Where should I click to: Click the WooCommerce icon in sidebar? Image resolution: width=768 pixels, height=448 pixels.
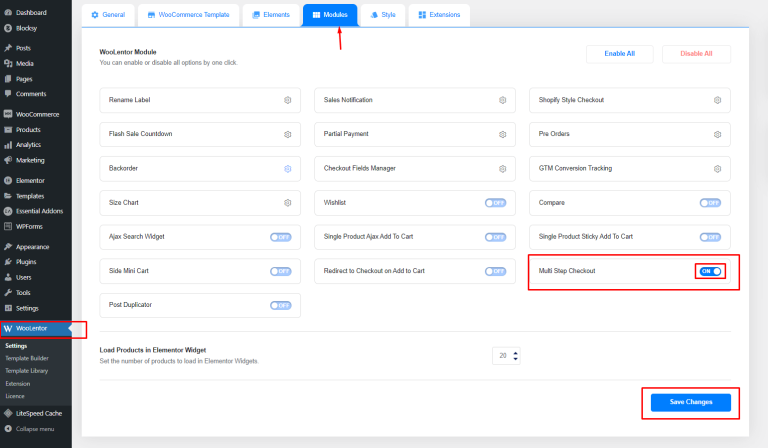(x=8, y=114)
